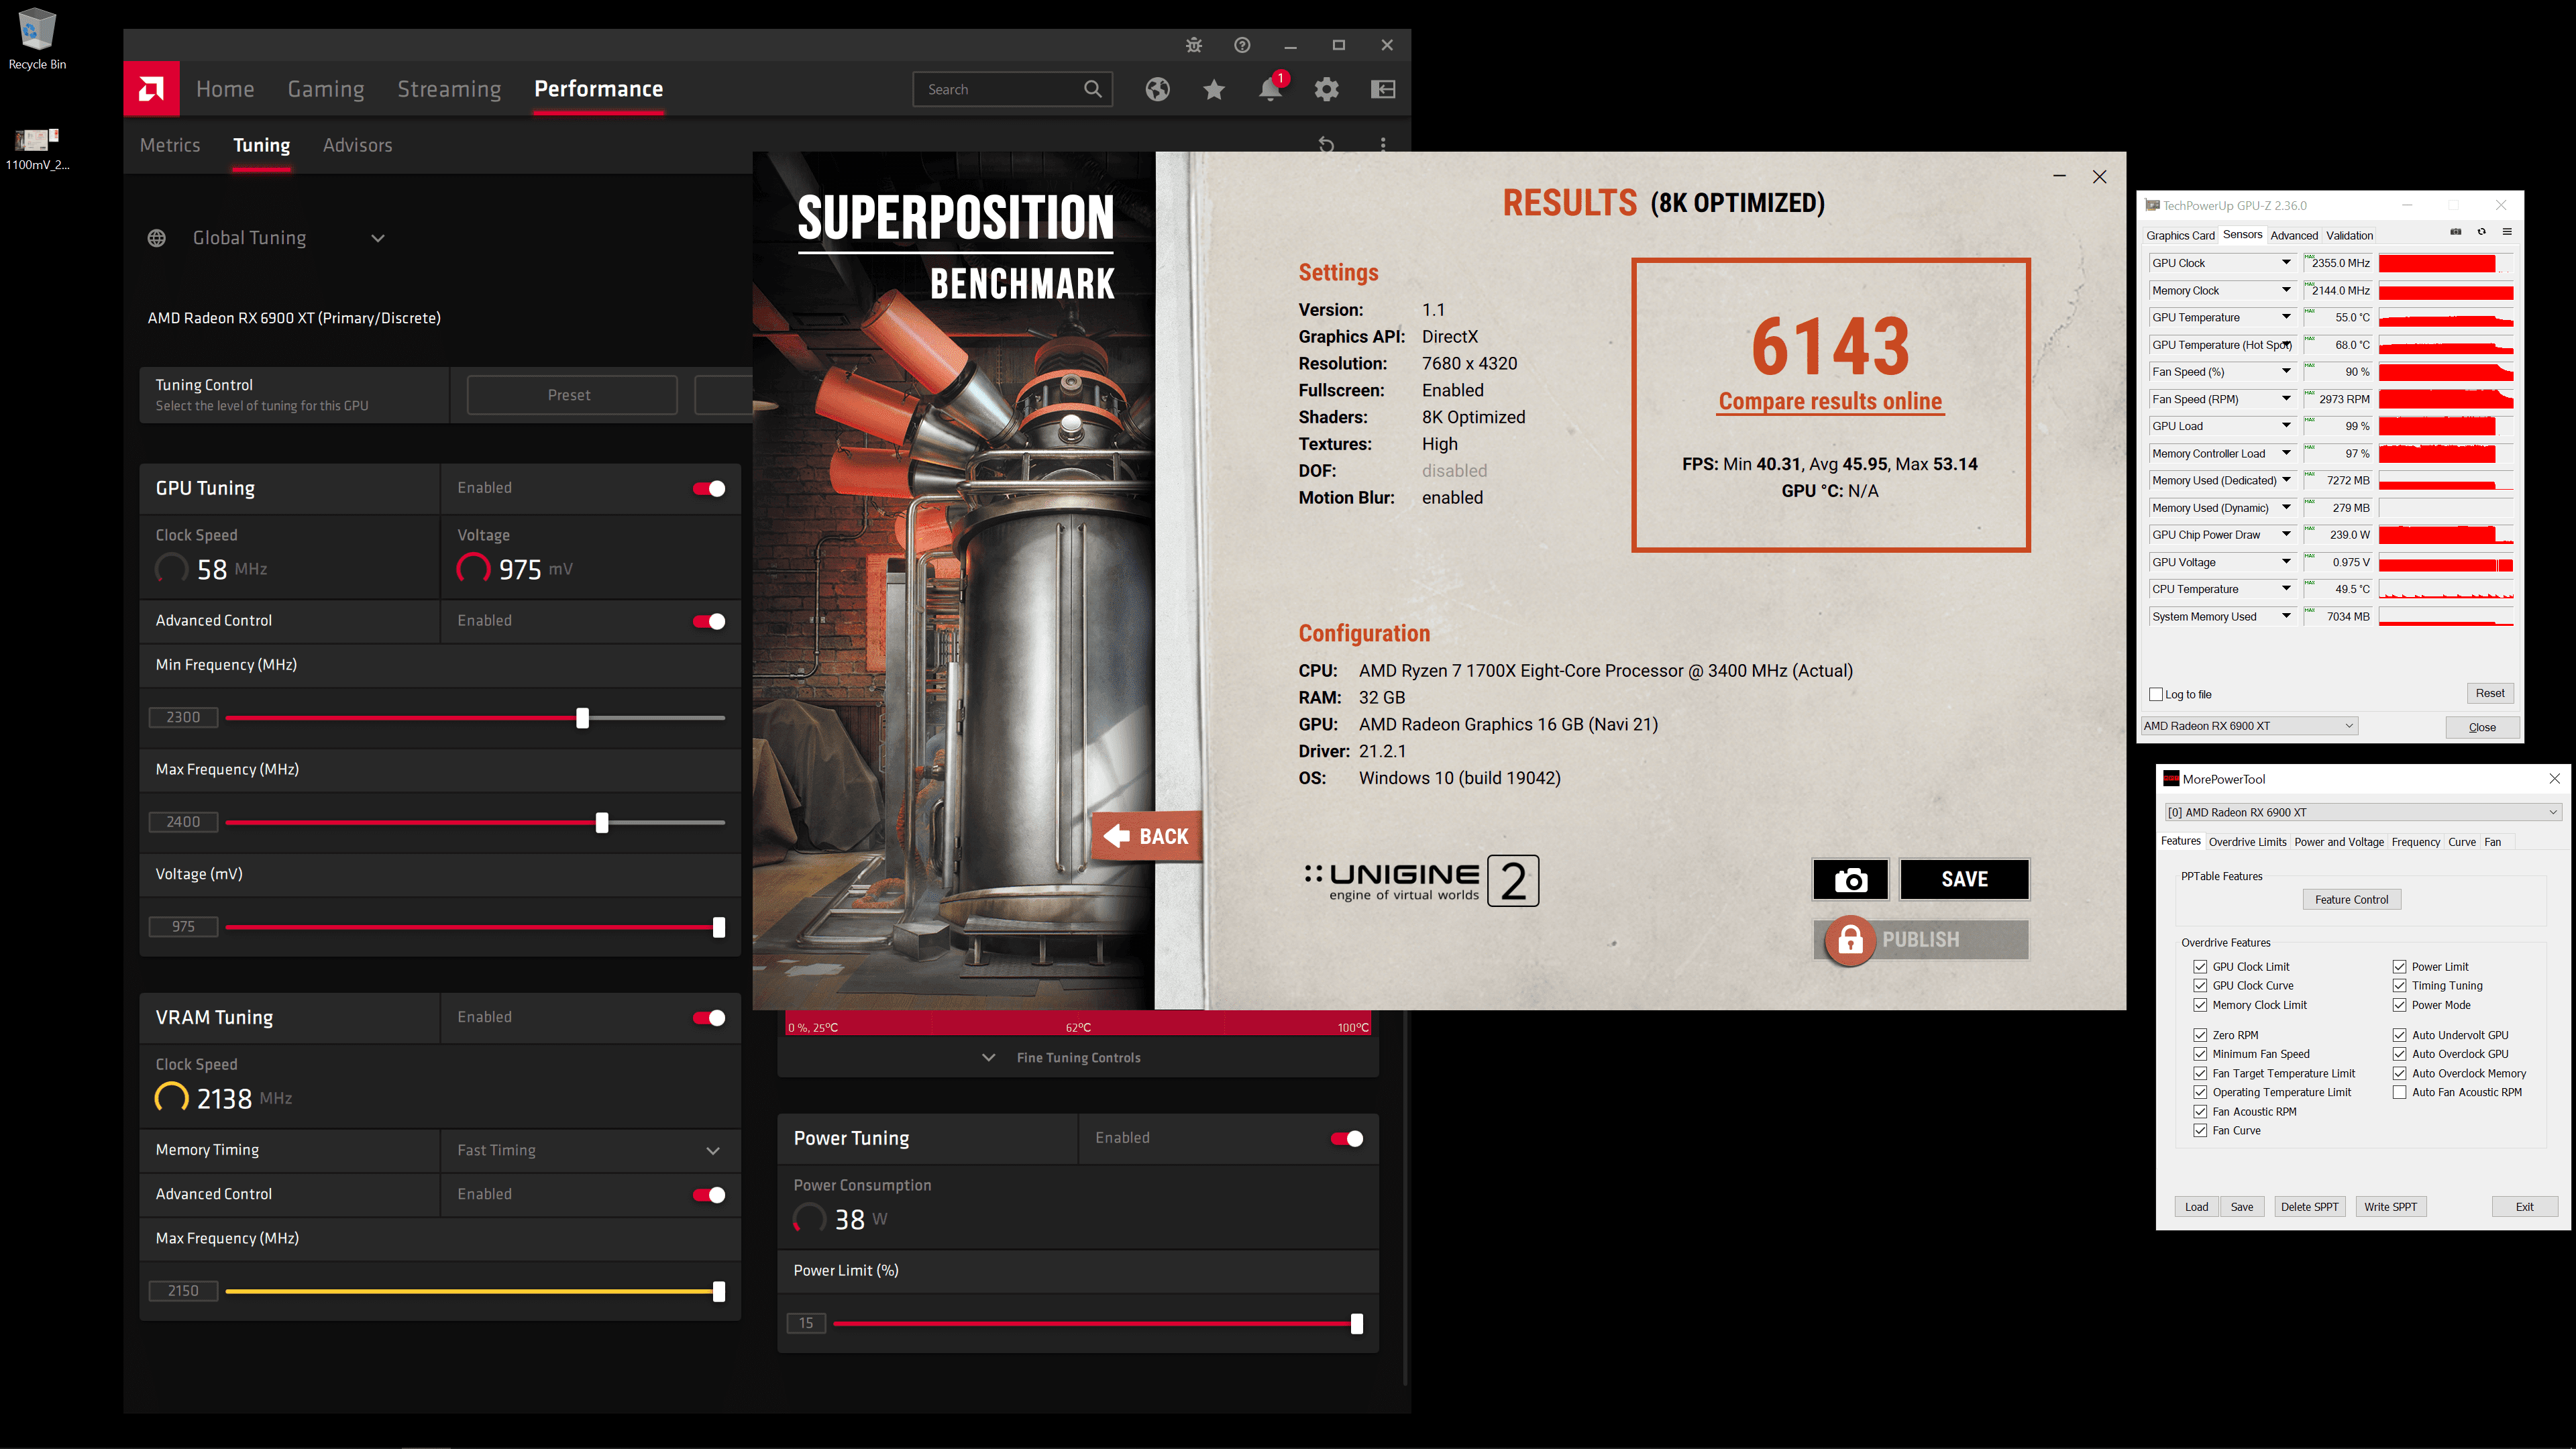The image size is (2576, 1449).
Task: Click the Compare results online link
Action: coord(1830,401)
